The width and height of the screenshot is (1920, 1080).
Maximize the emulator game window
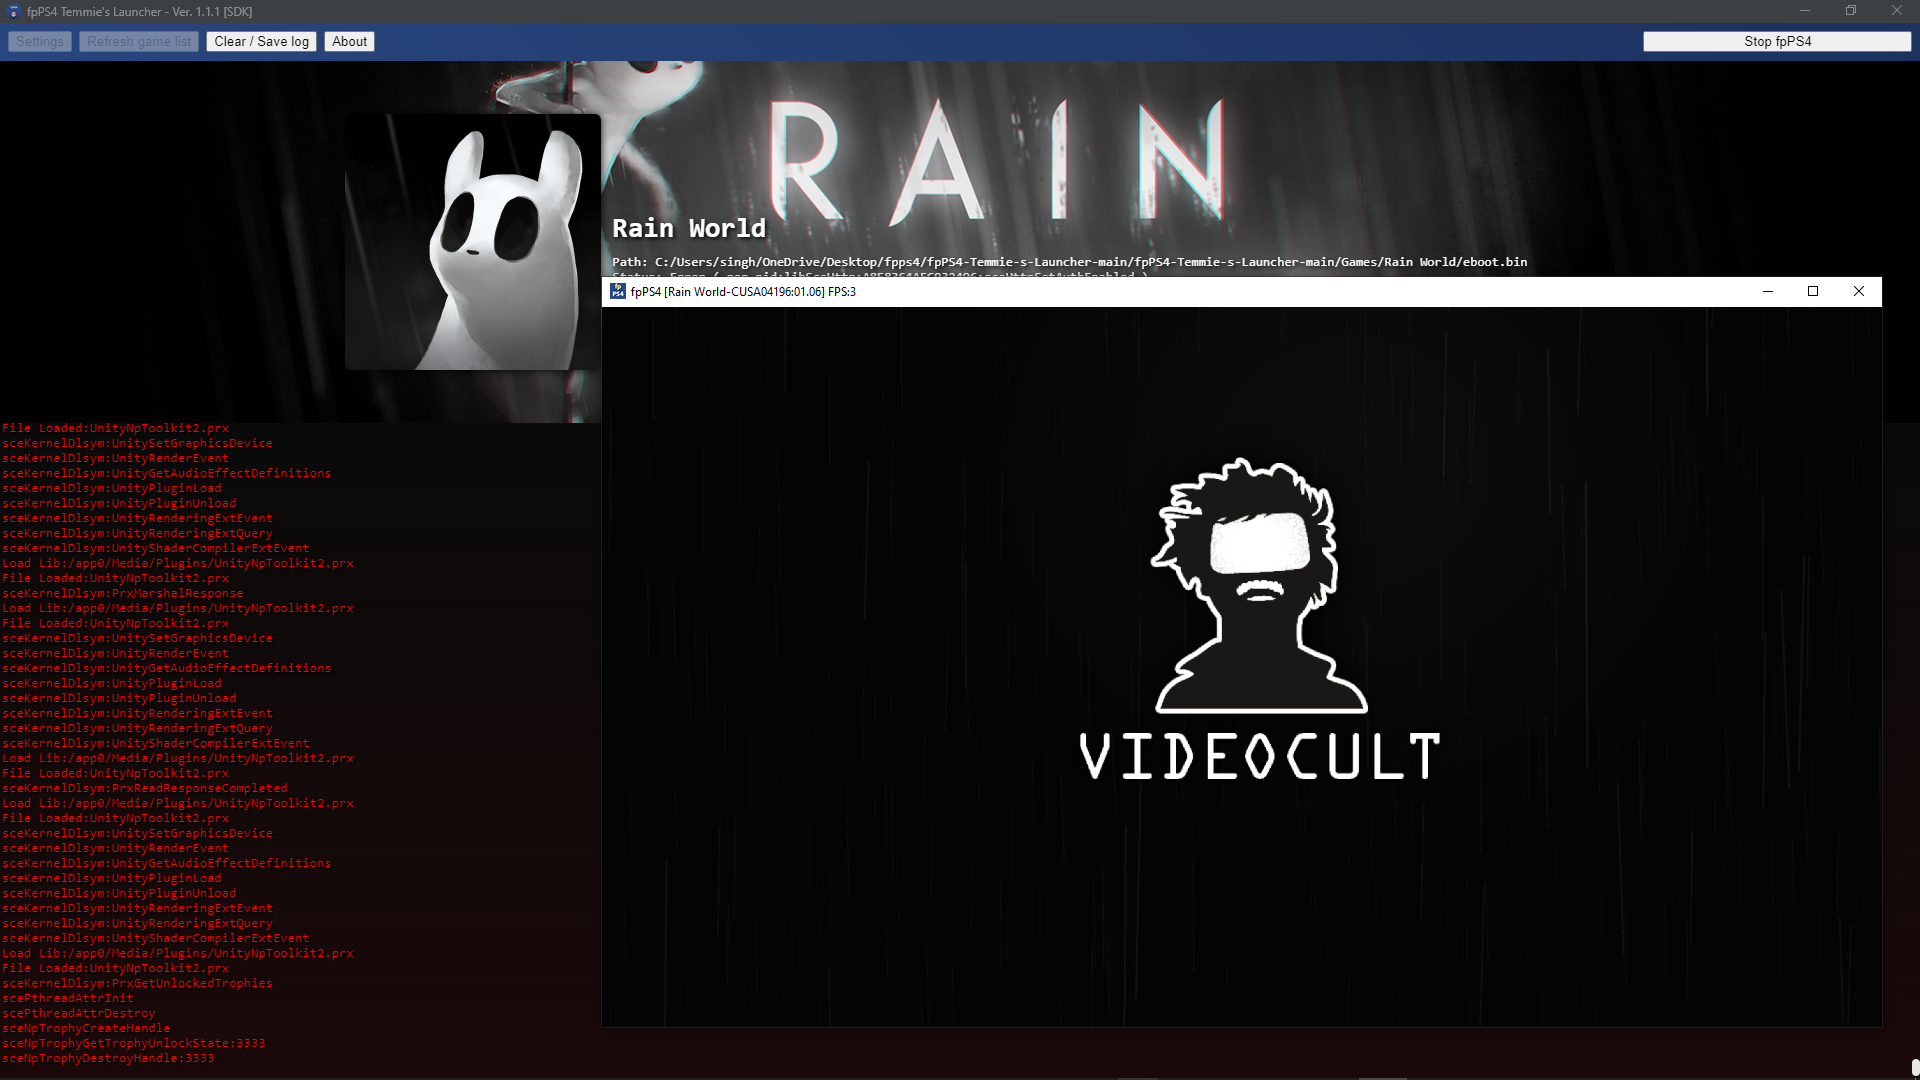coord(1813,291)
